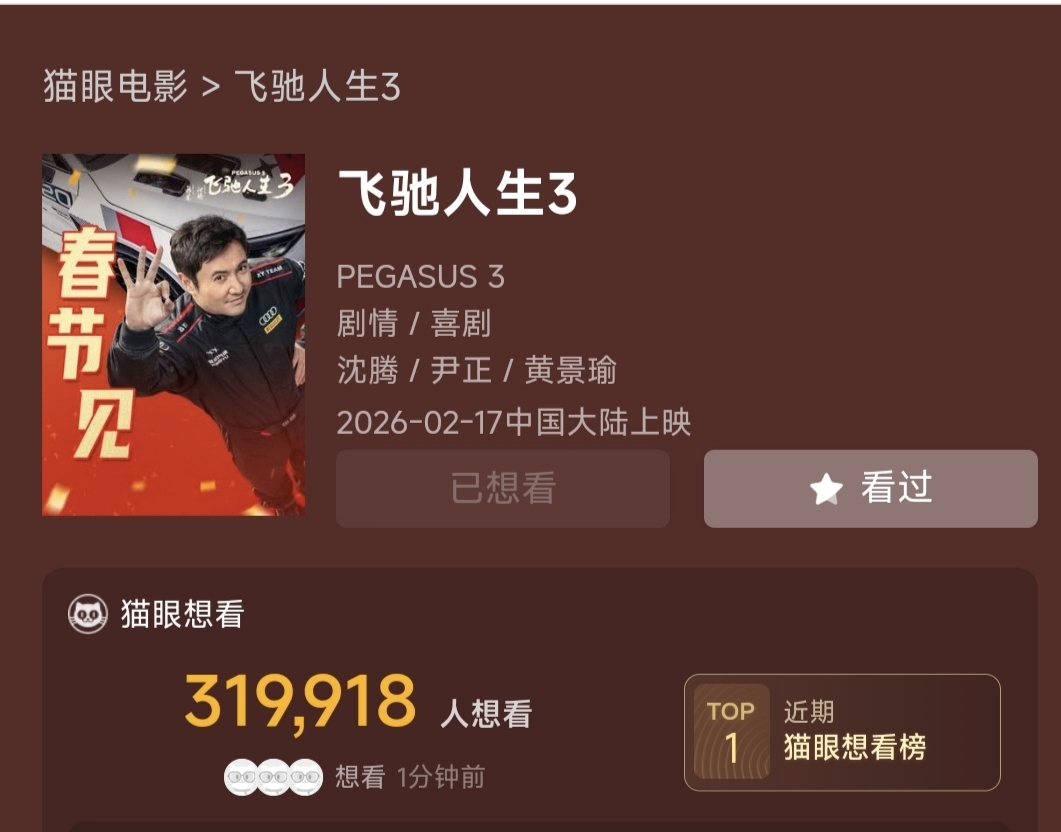Click the 319,918 want-to-see count
Viewport: 1061px width, 832px height.
(300, 703)
